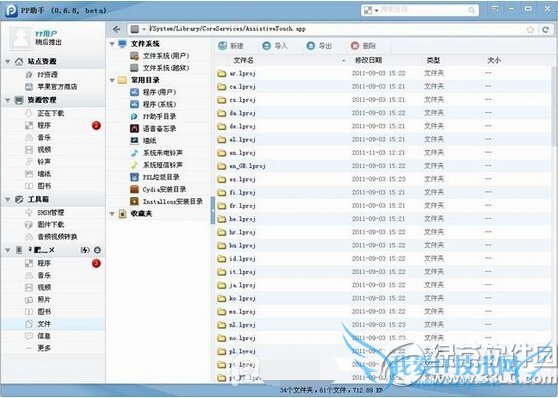Click the 删除 (Delete) toolbar button
Image resolution: width=558 pixels, height=398 pixels.
364,46
